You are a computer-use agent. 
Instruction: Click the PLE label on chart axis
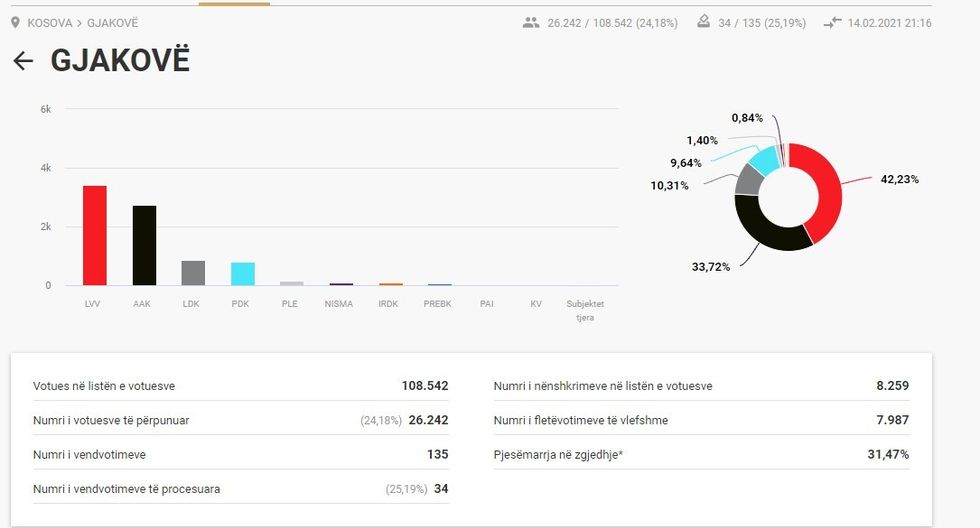[290, 304]
